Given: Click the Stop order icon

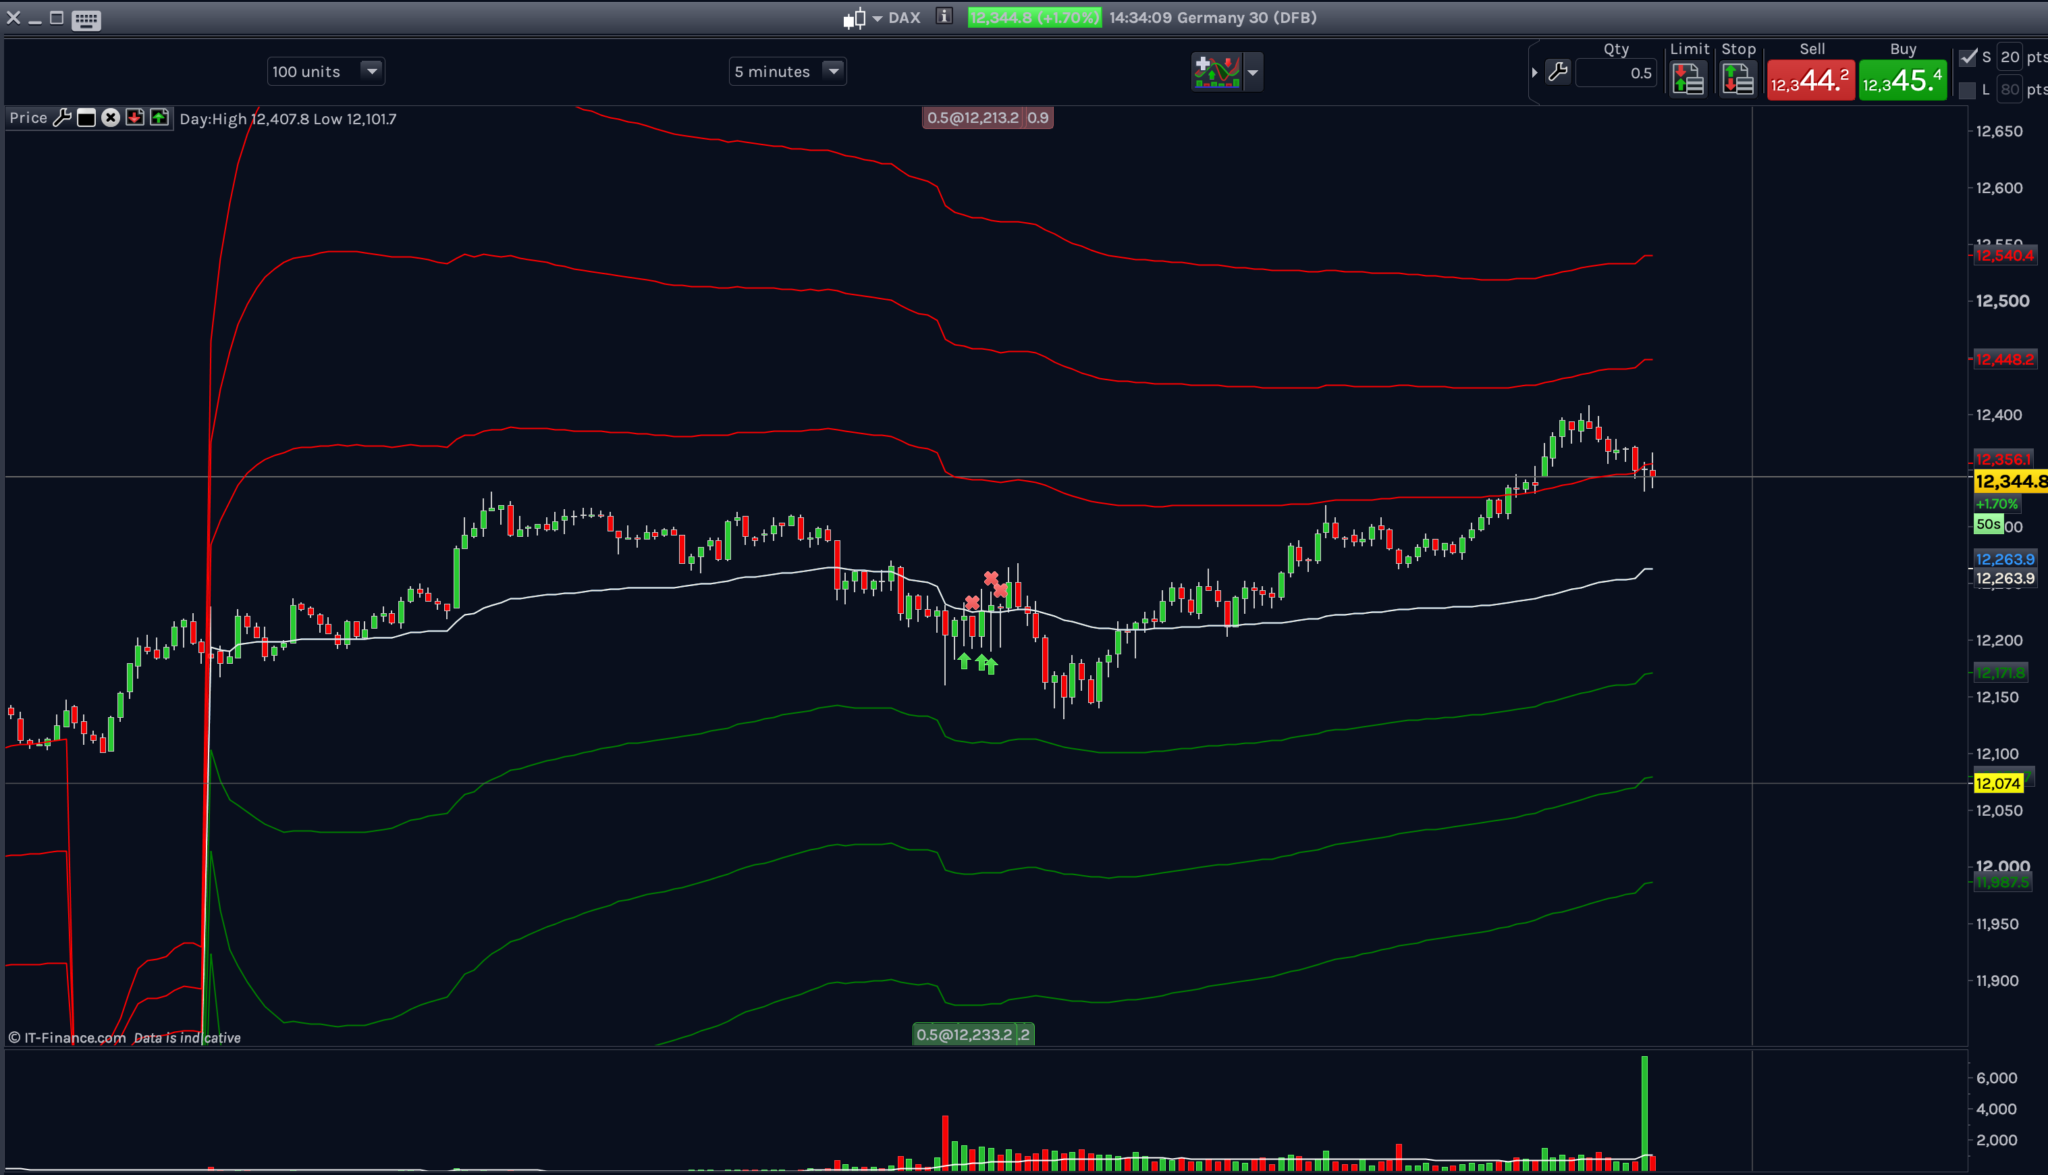Looking at the screenshot, I should [x=1738, y=78].
